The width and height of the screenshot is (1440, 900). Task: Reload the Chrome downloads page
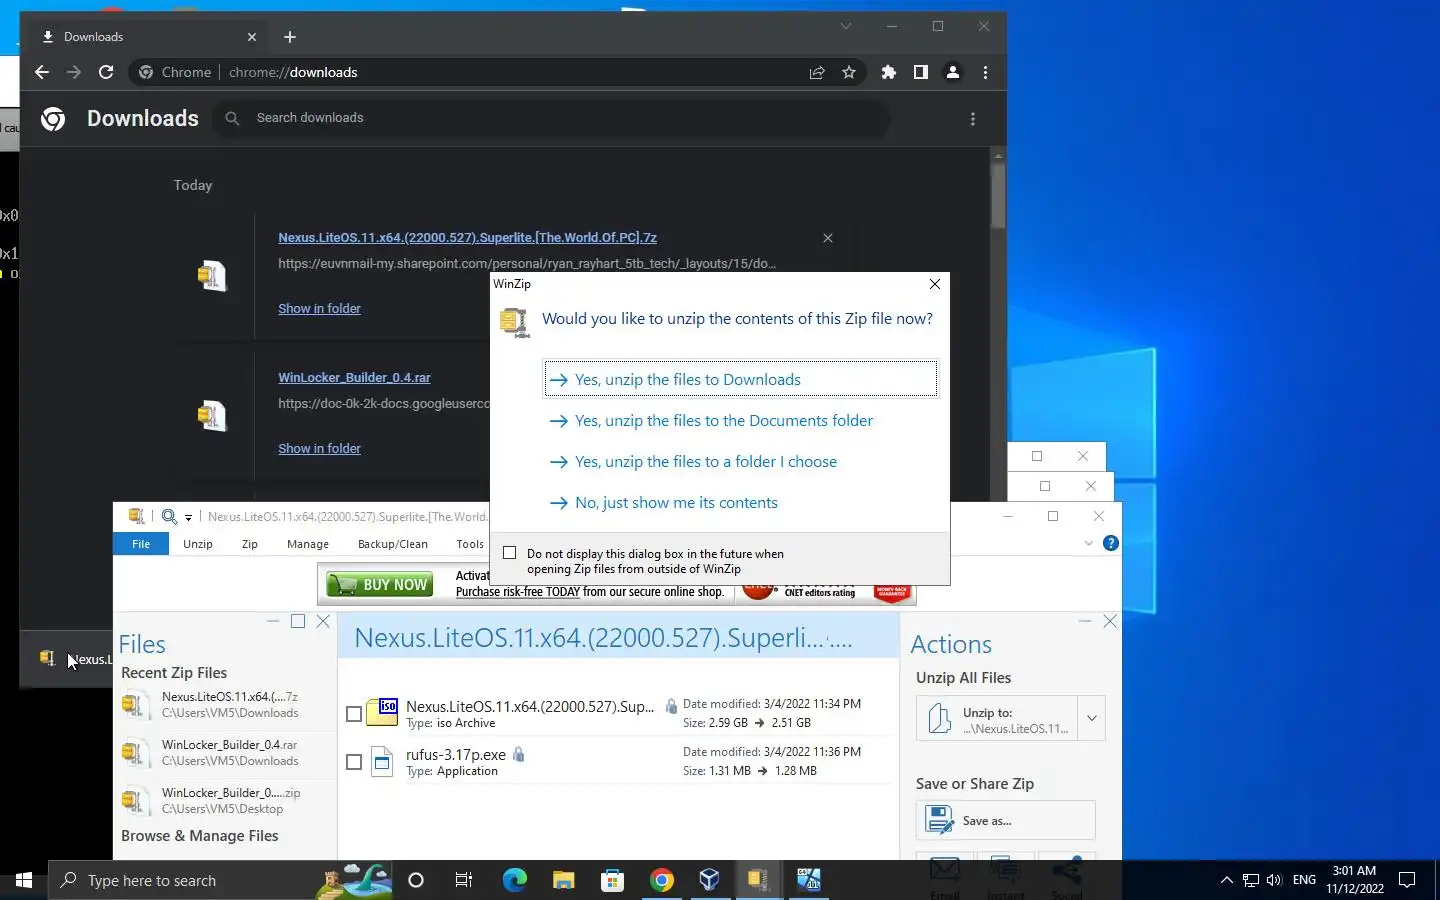[106, 72]
